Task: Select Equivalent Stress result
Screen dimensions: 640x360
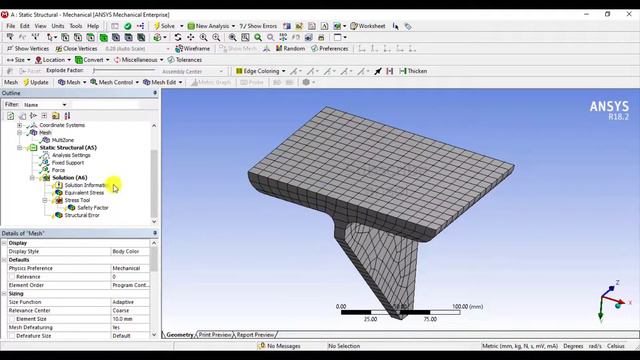Action: coord(84,193)
